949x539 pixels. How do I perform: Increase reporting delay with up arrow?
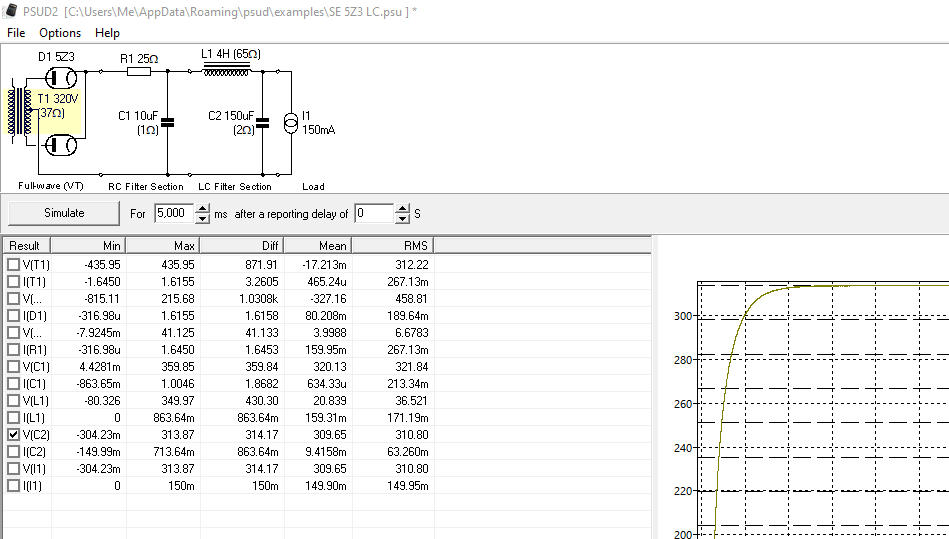(x=402, y=209)
